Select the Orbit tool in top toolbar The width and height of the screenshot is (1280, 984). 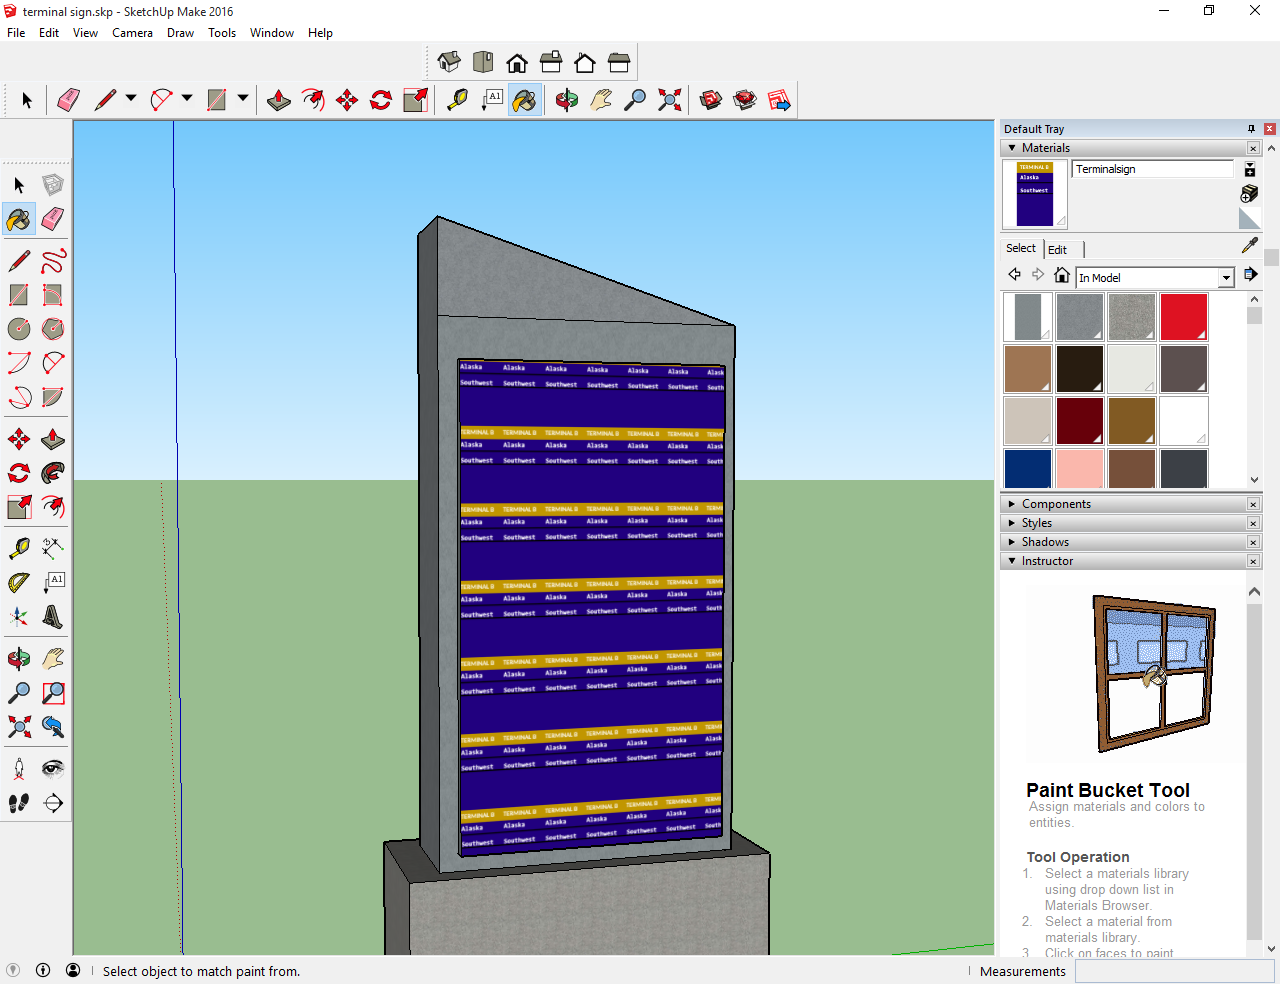tap(567, 100)
